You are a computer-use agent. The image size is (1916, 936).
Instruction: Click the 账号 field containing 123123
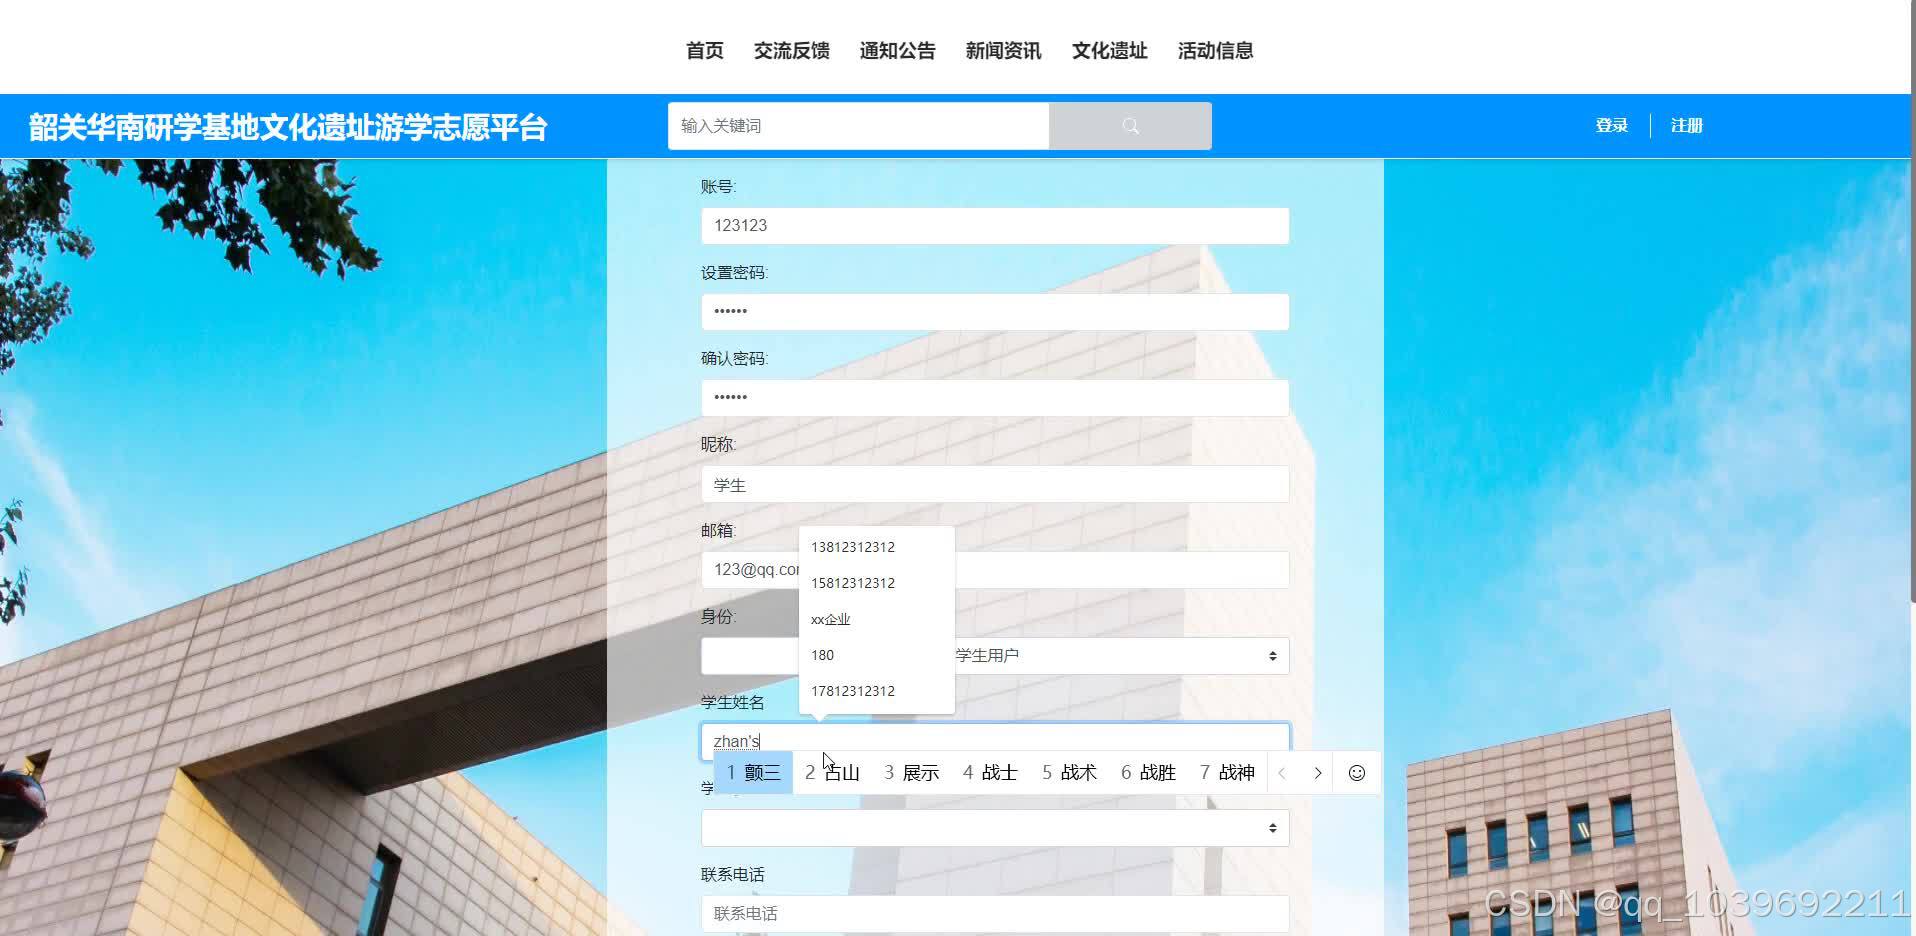coord(995,226)
